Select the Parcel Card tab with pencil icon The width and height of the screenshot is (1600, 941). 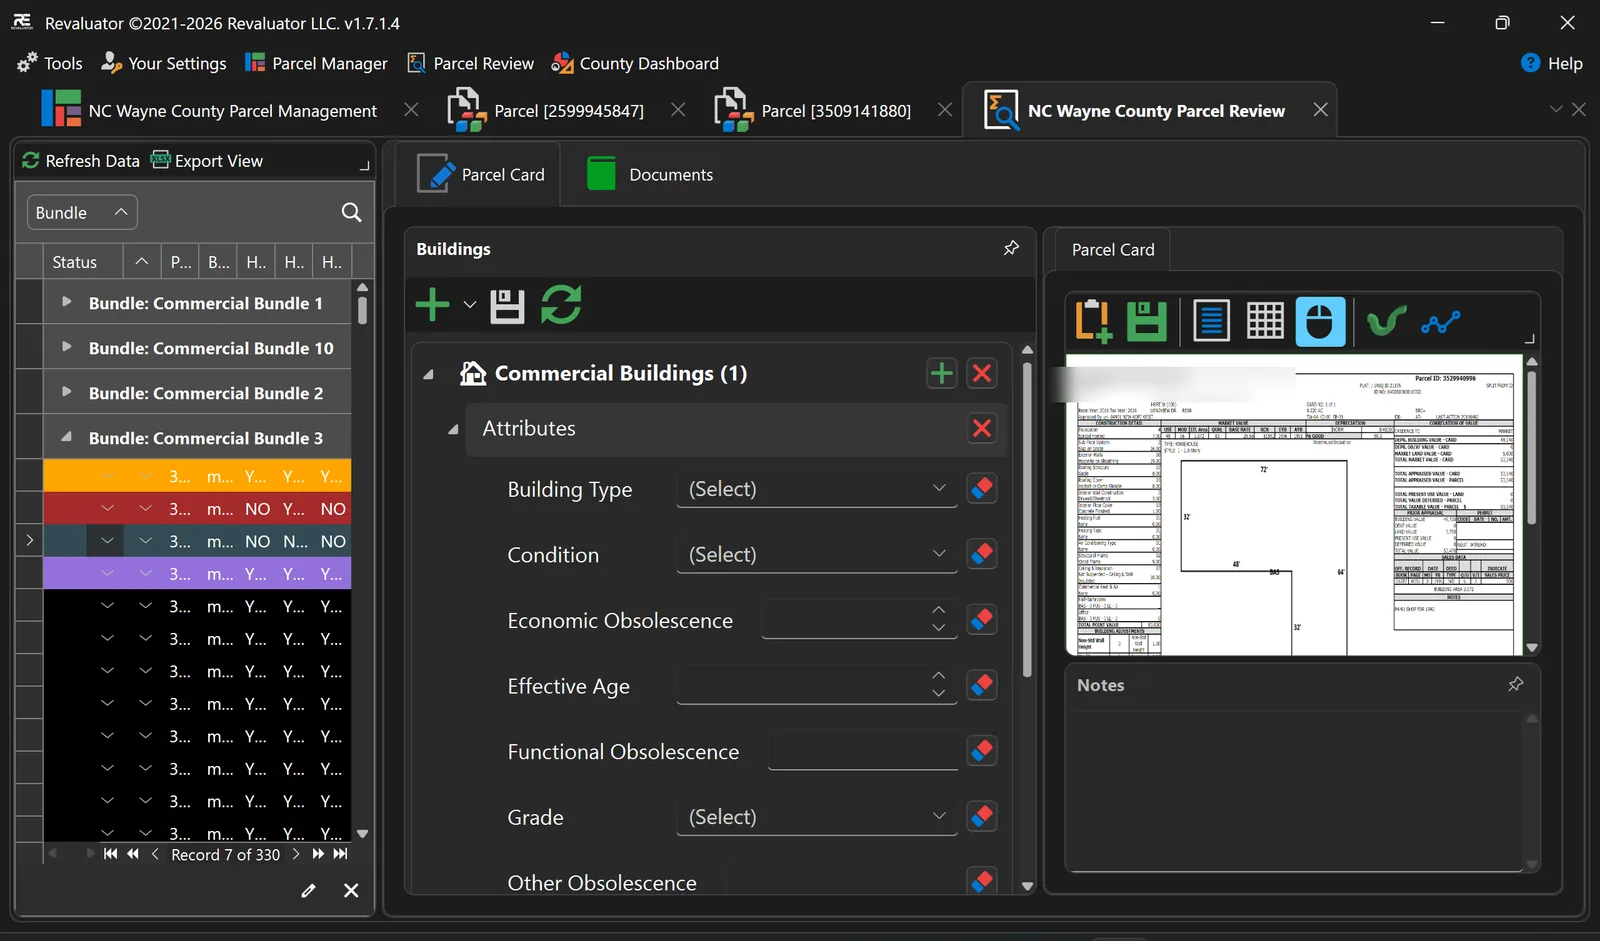pyautogui.click(x=480, y=174)
